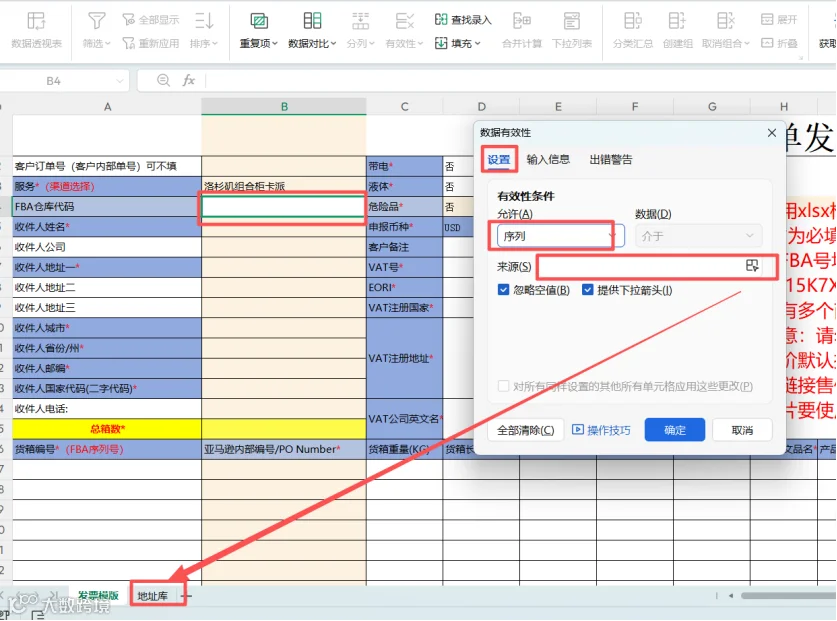Toggle the 对所有同样设置的其他所有单元格应用这些更改 checkbox

tap(503, 386)
